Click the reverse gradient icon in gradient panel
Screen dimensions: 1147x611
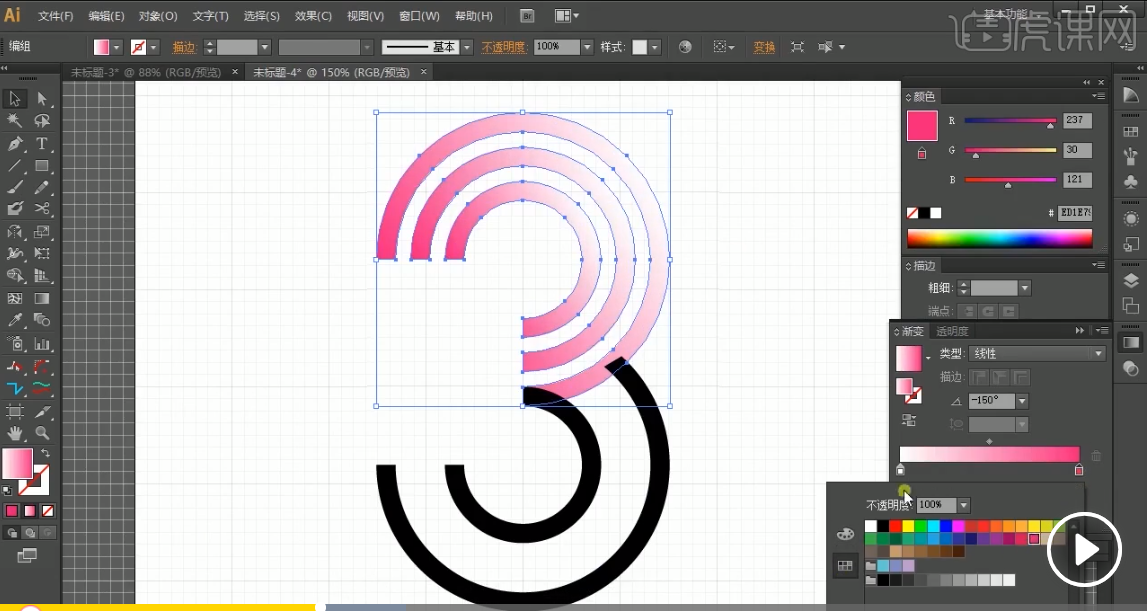pos(909,420)
